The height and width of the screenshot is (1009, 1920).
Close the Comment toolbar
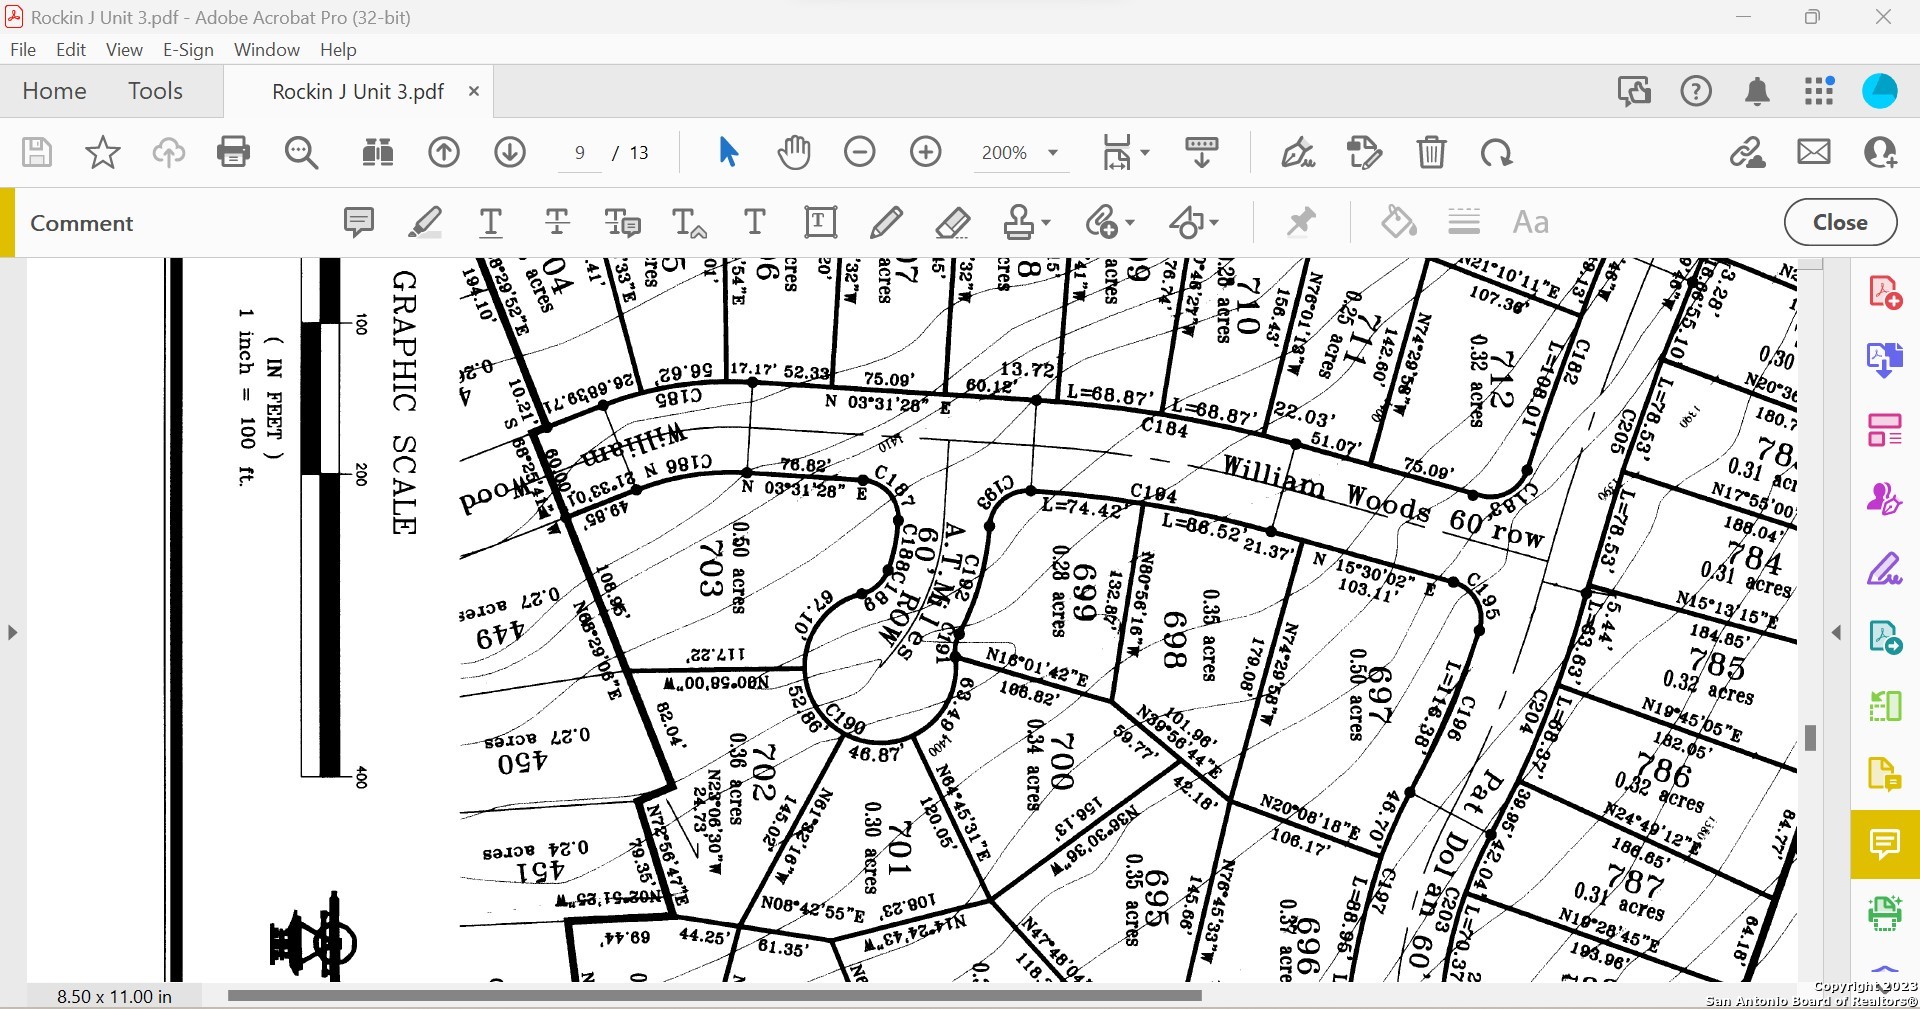(x=1840, y=222)
